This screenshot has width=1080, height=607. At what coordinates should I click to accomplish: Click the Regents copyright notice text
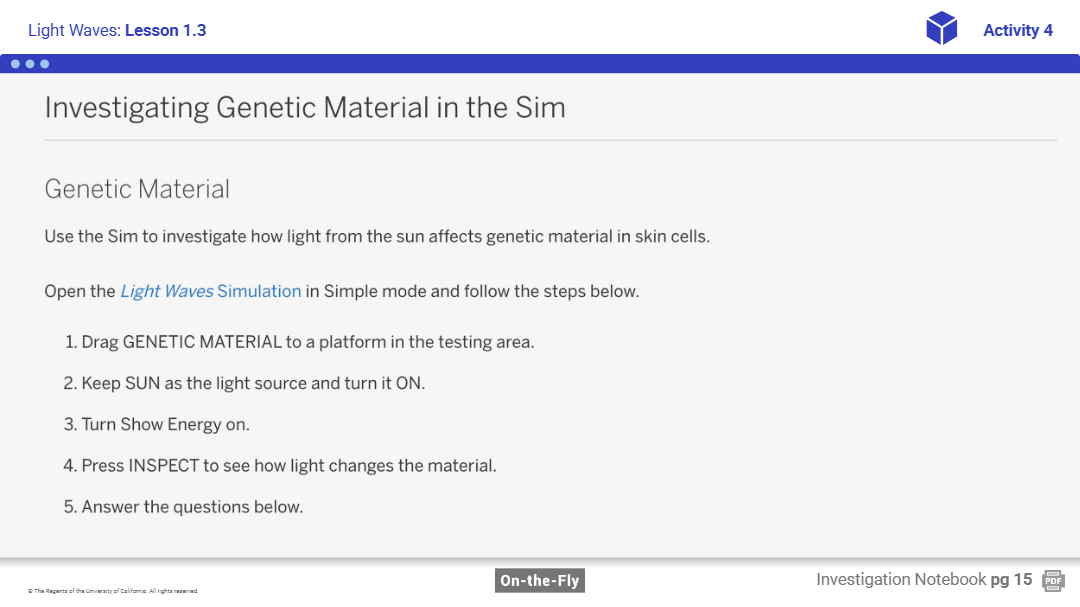pos(113,591)
